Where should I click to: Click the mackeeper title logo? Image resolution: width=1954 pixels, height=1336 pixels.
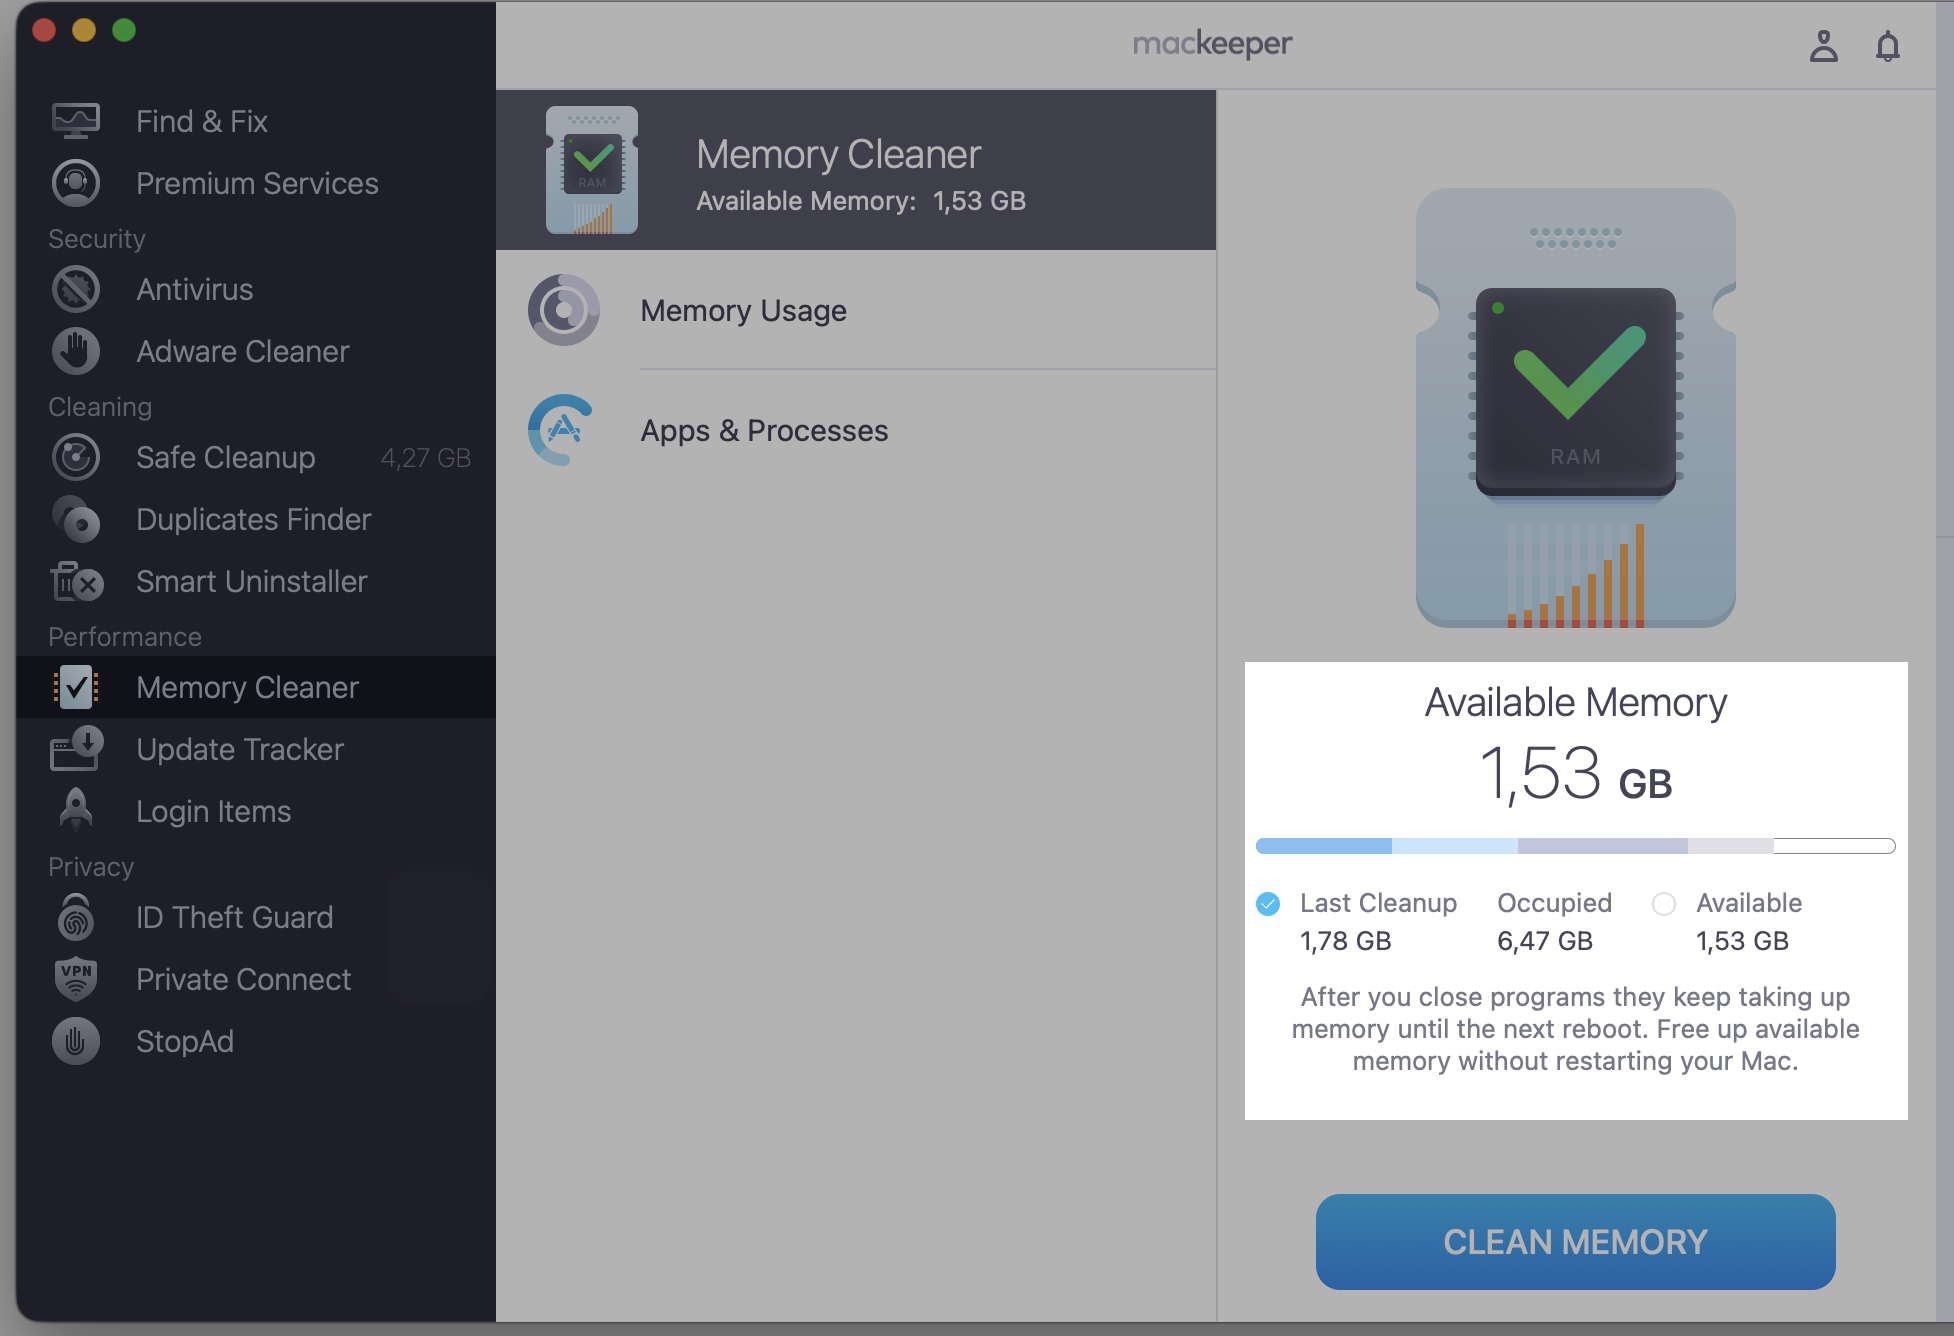click(x=1212, y=44)
